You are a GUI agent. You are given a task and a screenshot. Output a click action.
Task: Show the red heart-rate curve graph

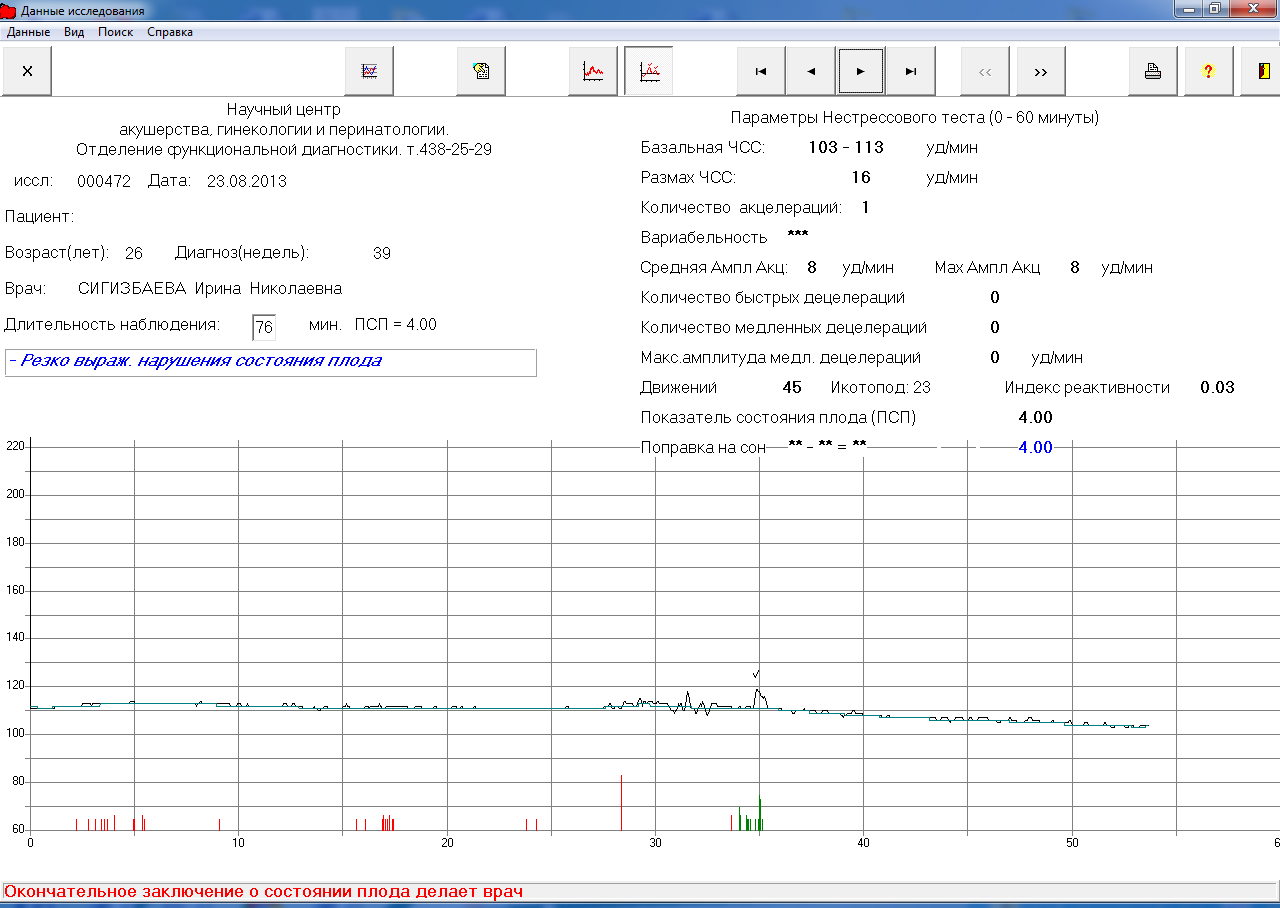(593, 71)
